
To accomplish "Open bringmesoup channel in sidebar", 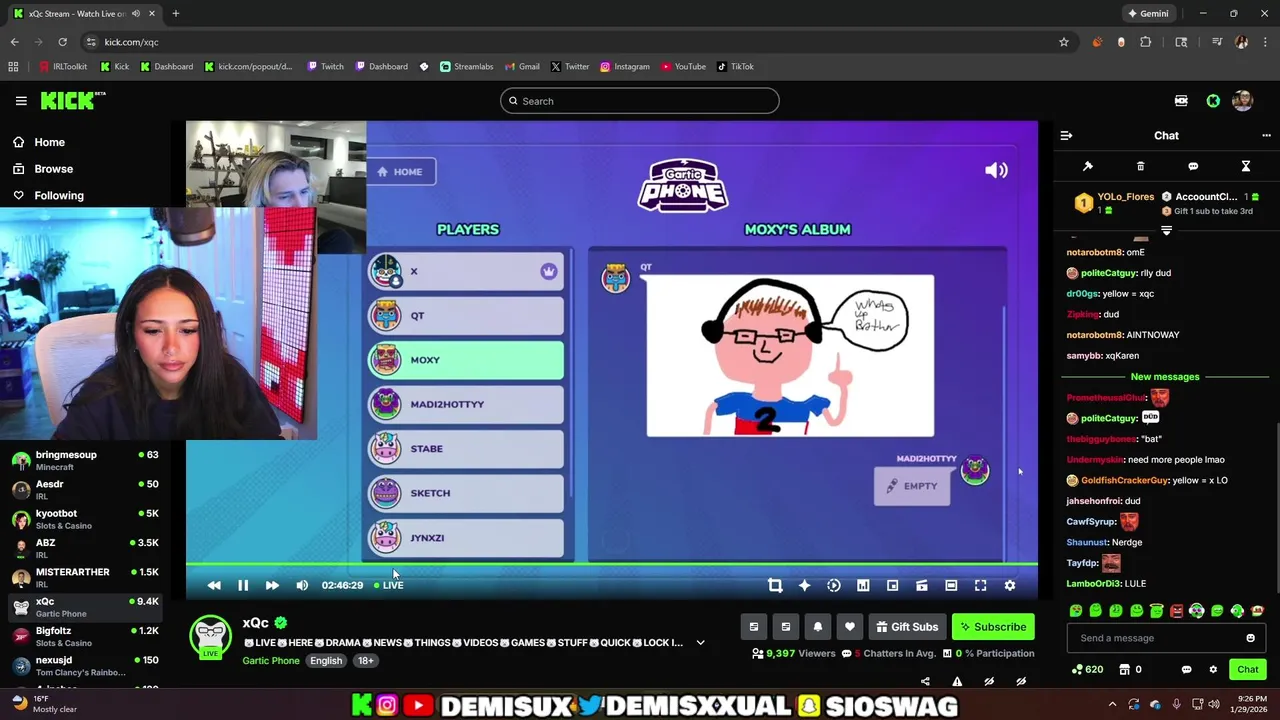I will click(85, 460).
